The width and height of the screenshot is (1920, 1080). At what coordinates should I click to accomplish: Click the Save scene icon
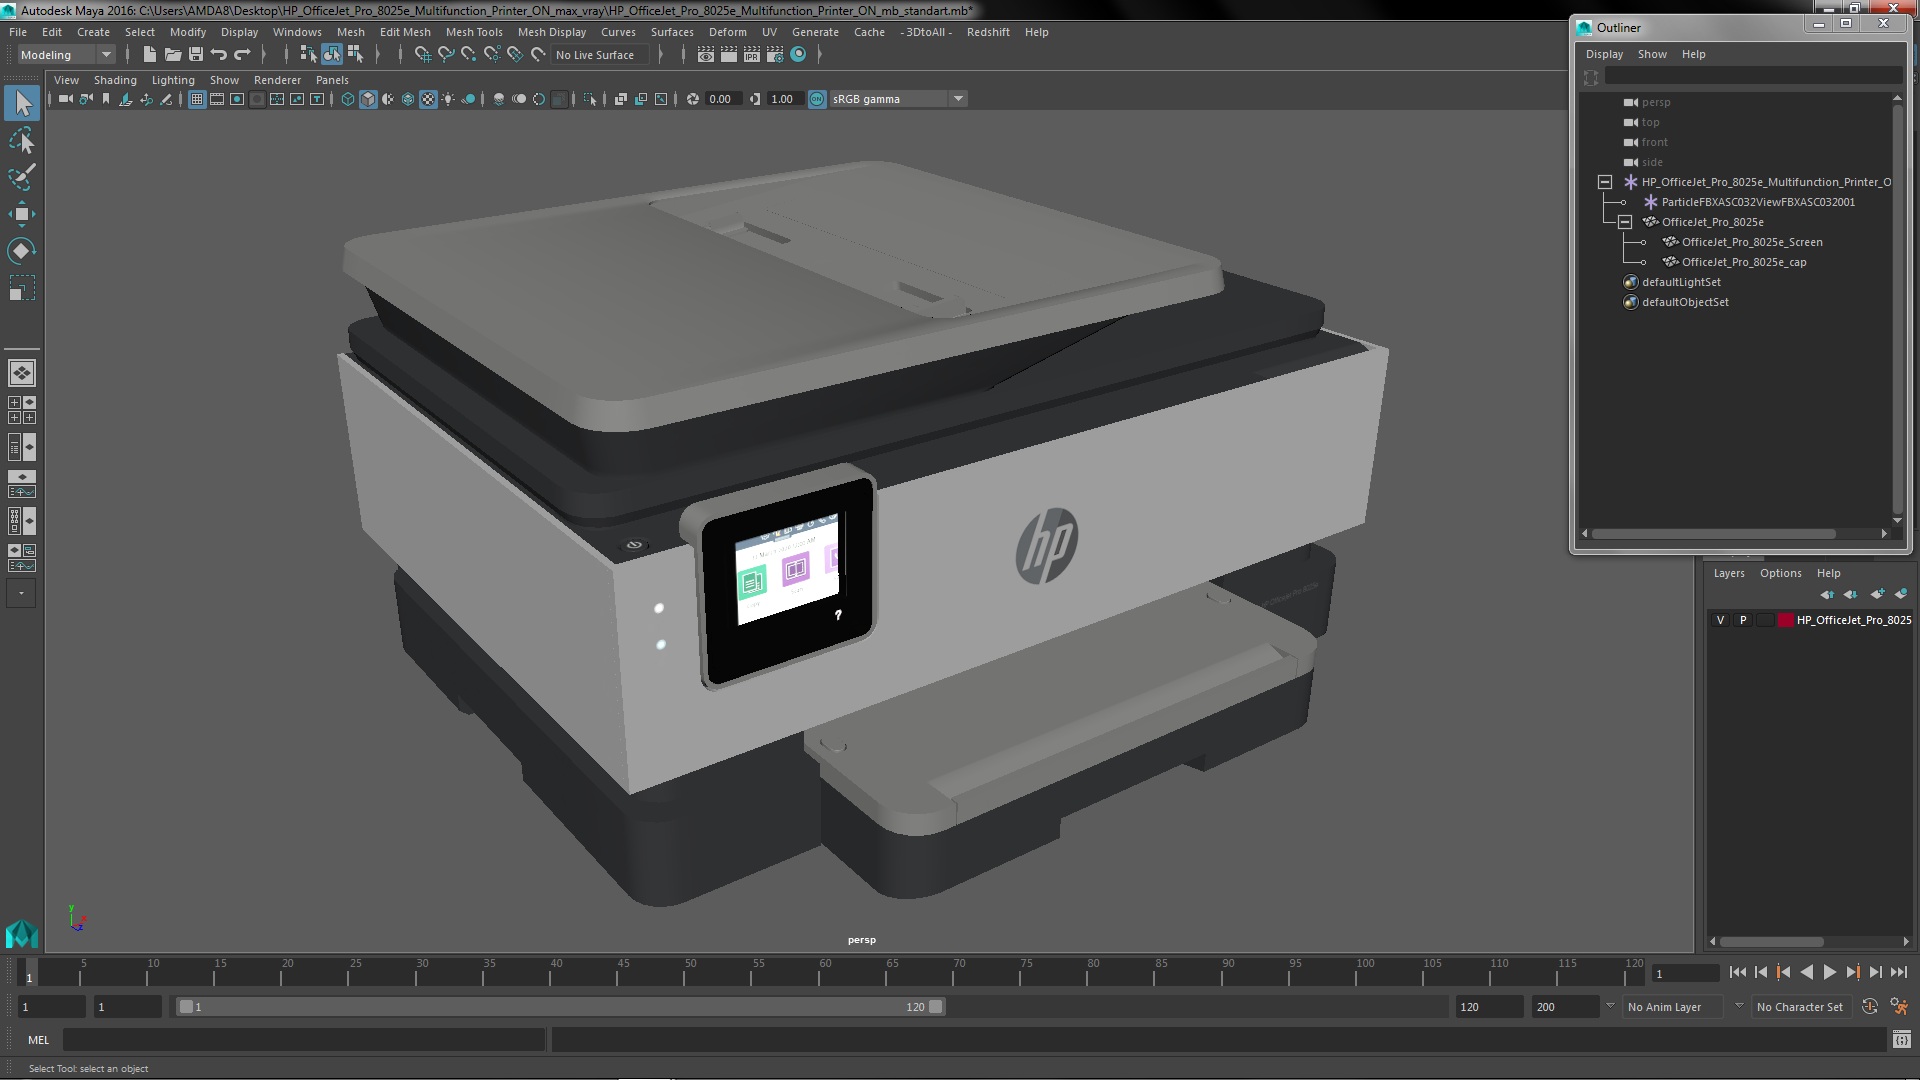tap(196, 55)
